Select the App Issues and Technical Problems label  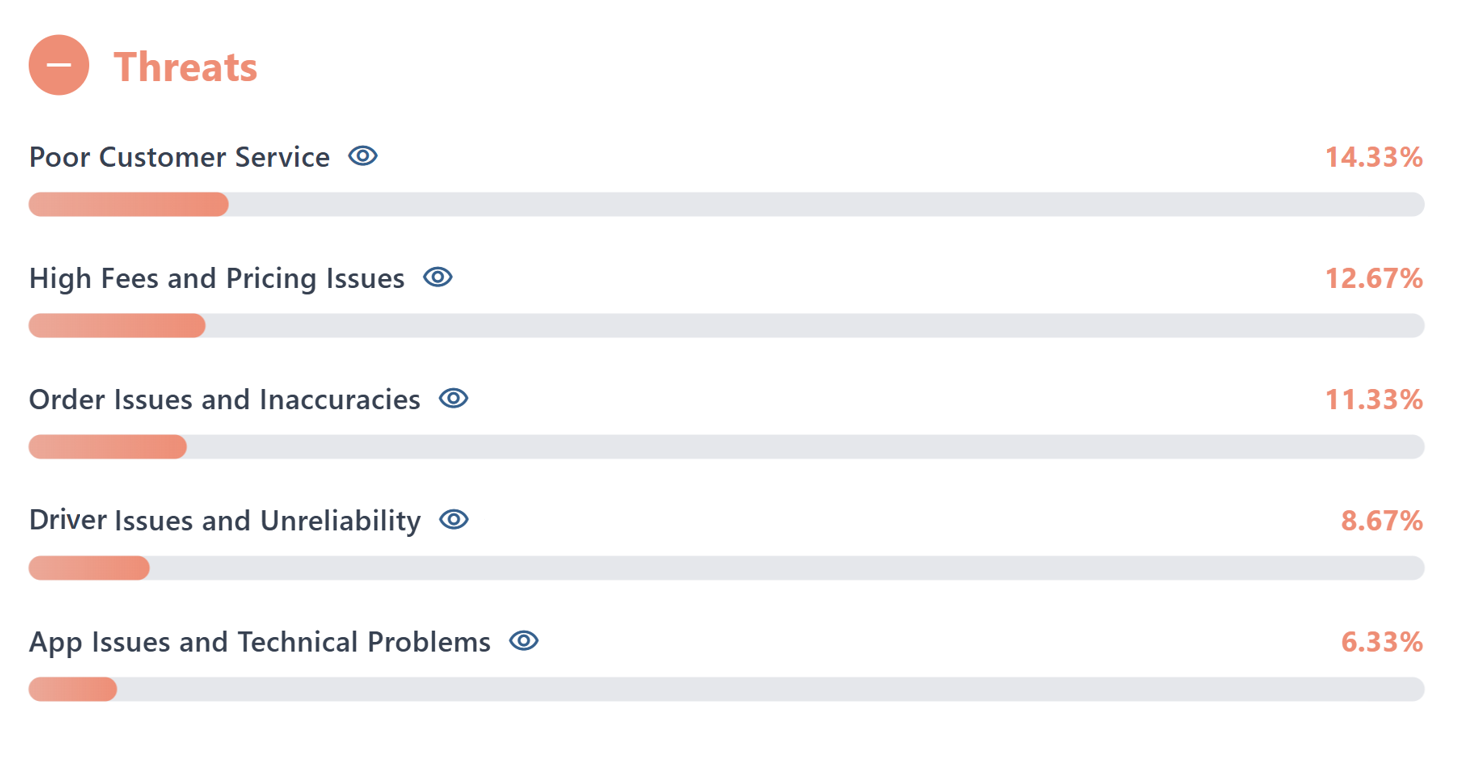point(259,642)
